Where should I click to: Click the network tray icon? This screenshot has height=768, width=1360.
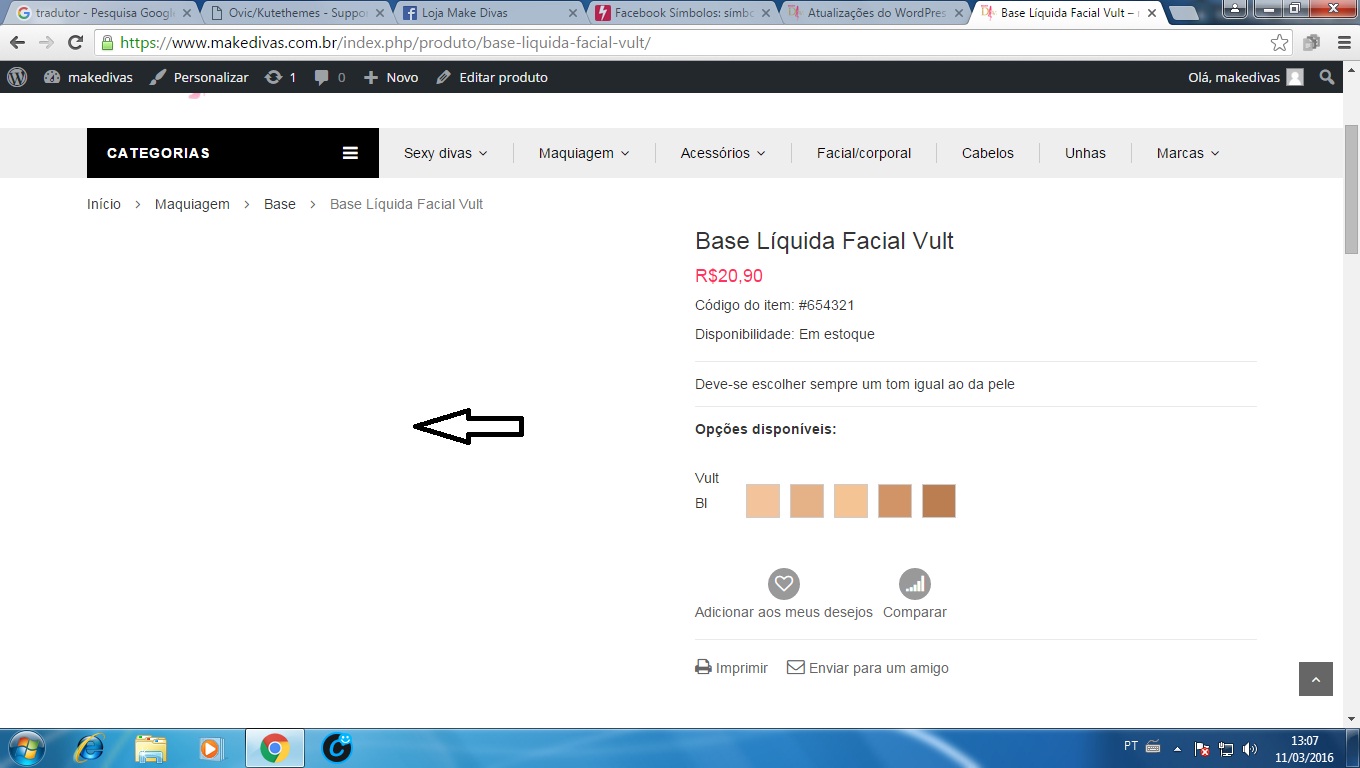(x=1226, y=748)
